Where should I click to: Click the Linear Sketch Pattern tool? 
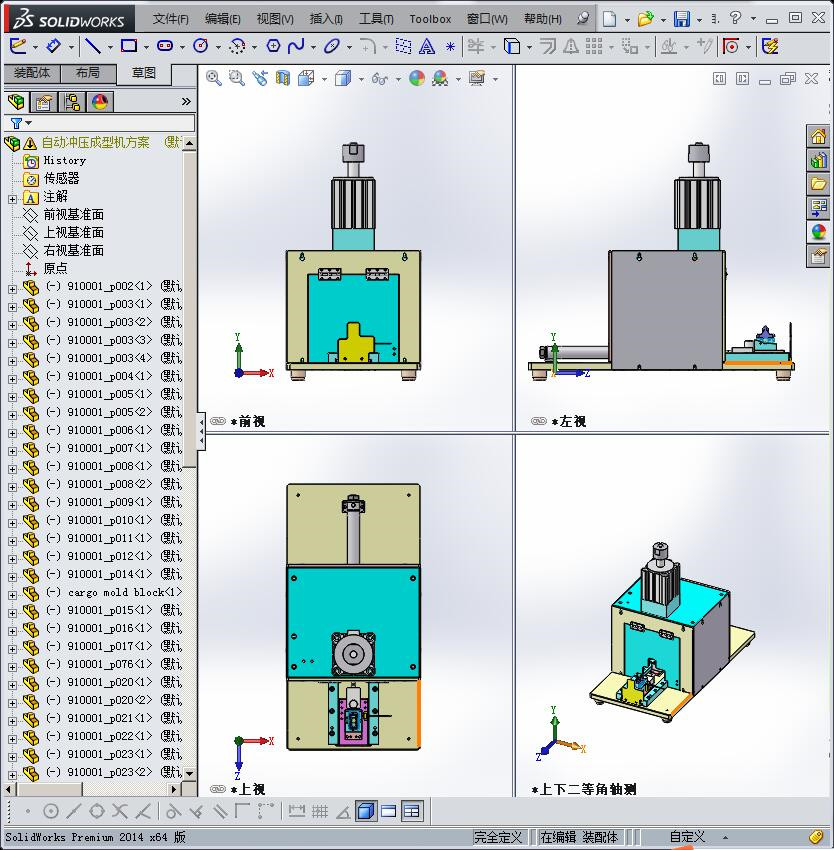click(x=594, y=47)
